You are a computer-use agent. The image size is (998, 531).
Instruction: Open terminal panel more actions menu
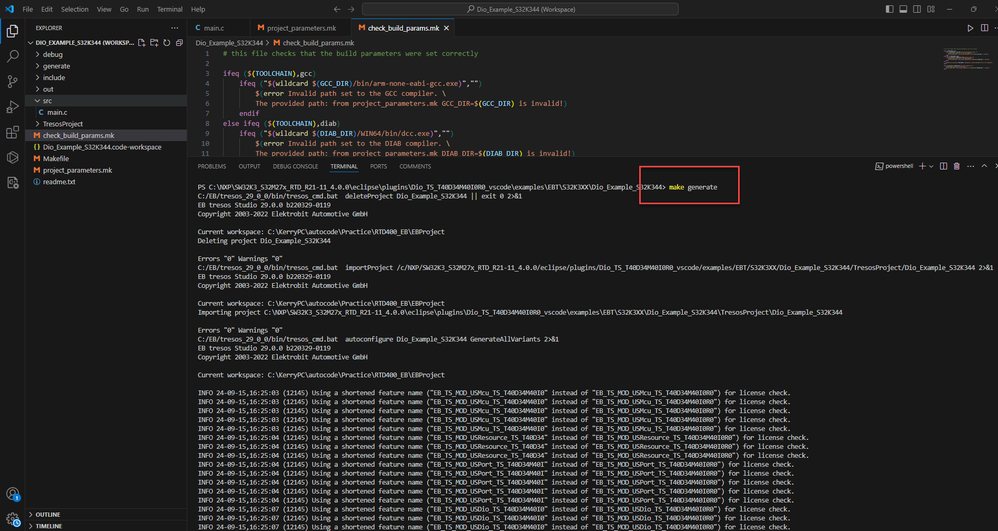[969, 166]
